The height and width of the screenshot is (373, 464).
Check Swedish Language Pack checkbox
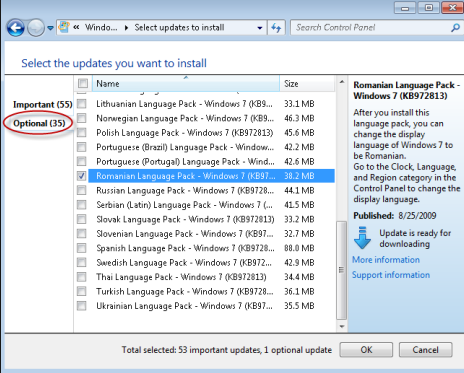(81, 262)
